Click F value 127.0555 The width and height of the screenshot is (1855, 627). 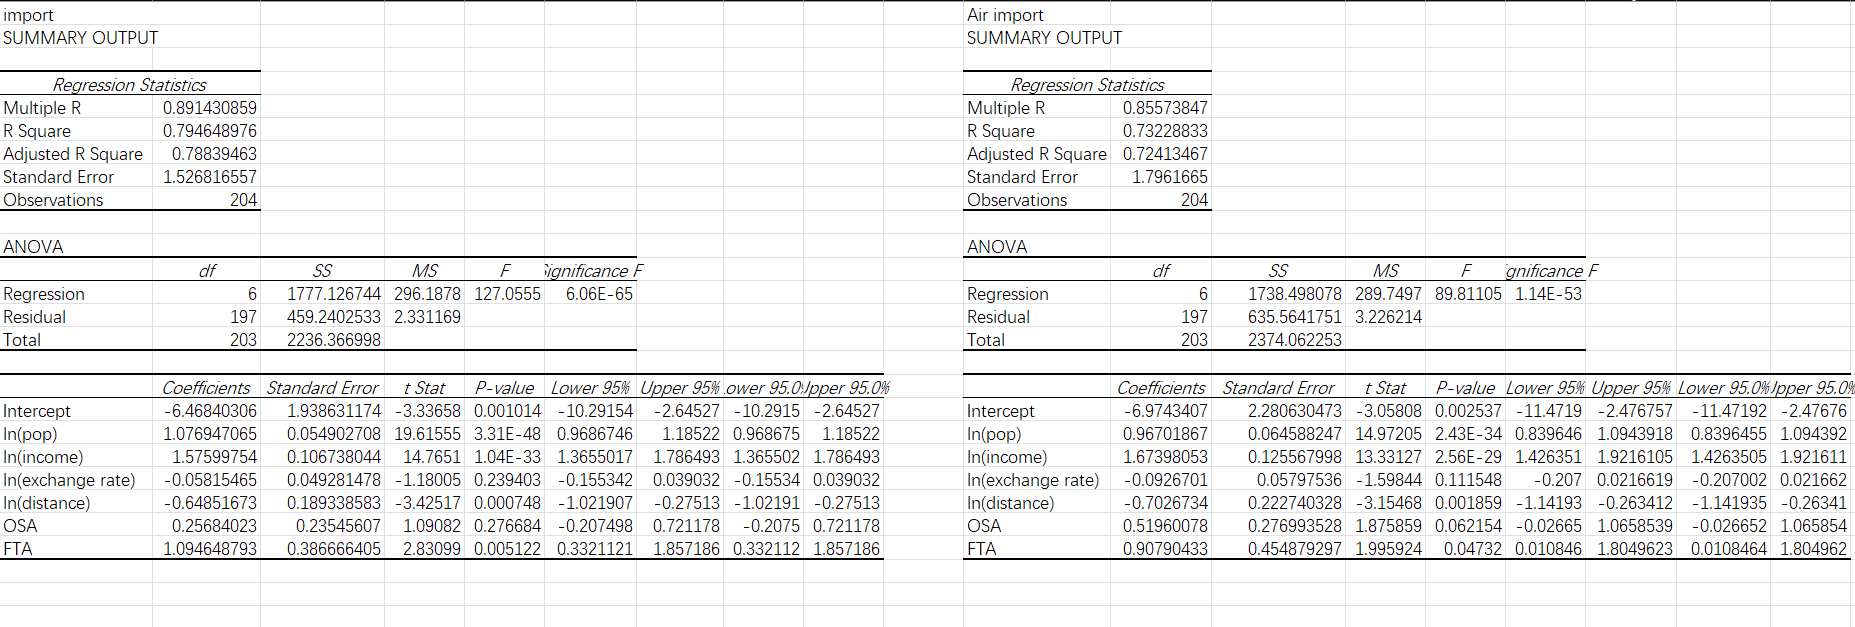(507, 294)
